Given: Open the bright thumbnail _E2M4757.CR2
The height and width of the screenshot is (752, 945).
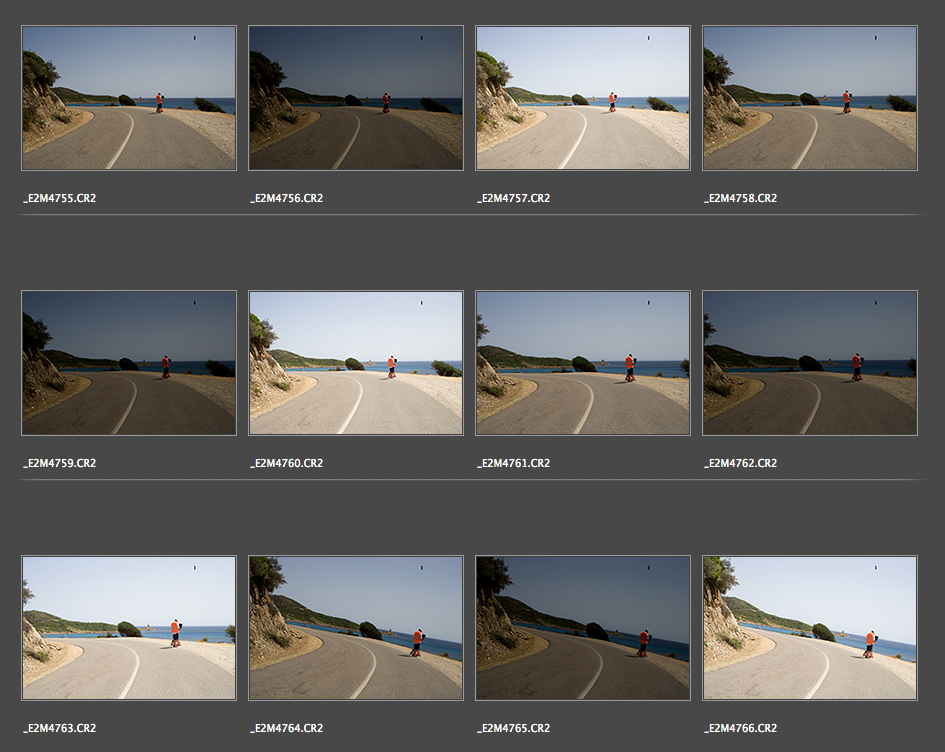Looking at the screenshot, I should pos(583,98).
